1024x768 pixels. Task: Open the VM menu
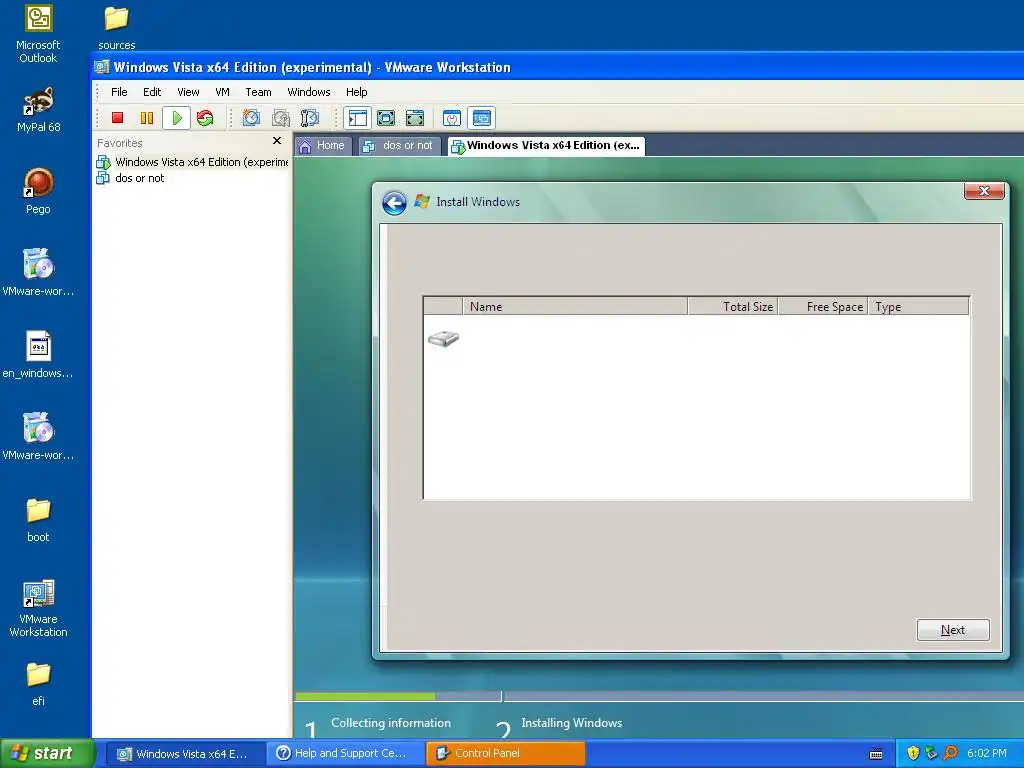click(x=222, y=92)
